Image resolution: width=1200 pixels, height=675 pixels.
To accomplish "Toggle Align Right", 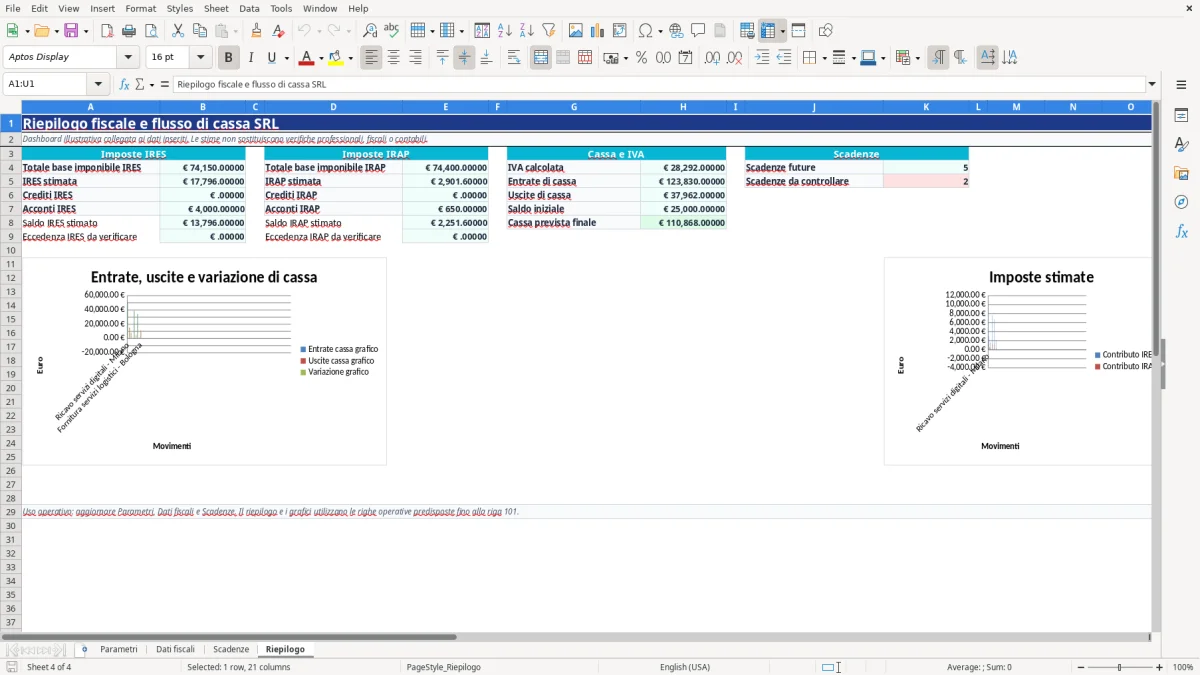I will tap(416, 58).
